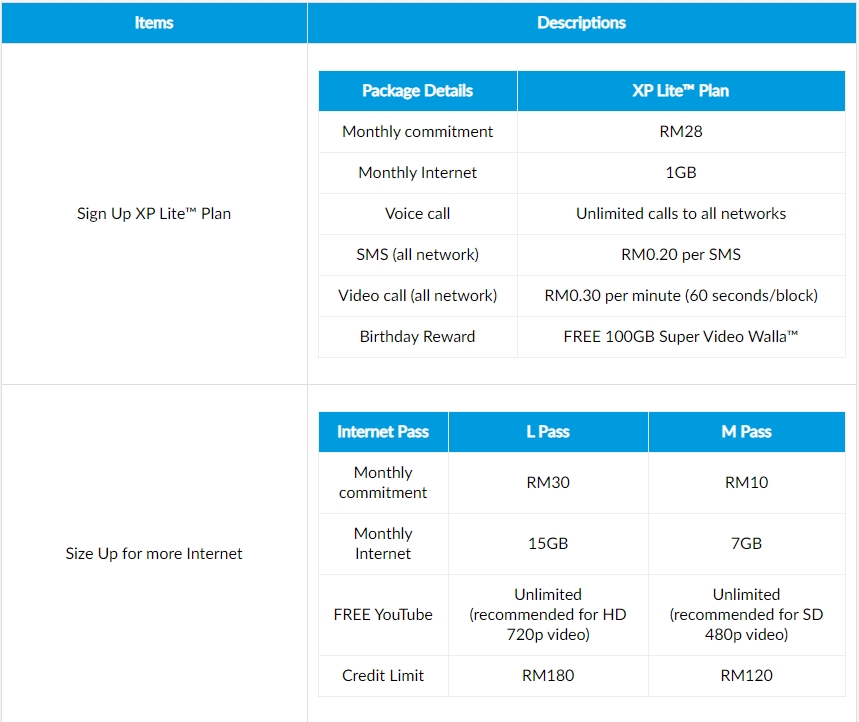Select the Internet Pass header cell
The width and height of the screenshot is (859, 722).
click(383, 432)
